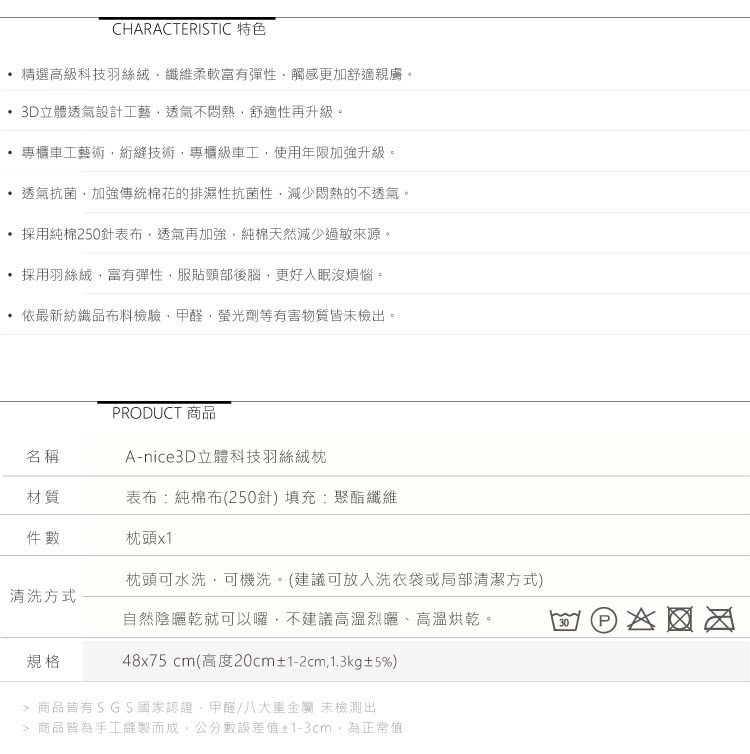
Task: Click the 件數 row label
Action: (x=43, y=538)
